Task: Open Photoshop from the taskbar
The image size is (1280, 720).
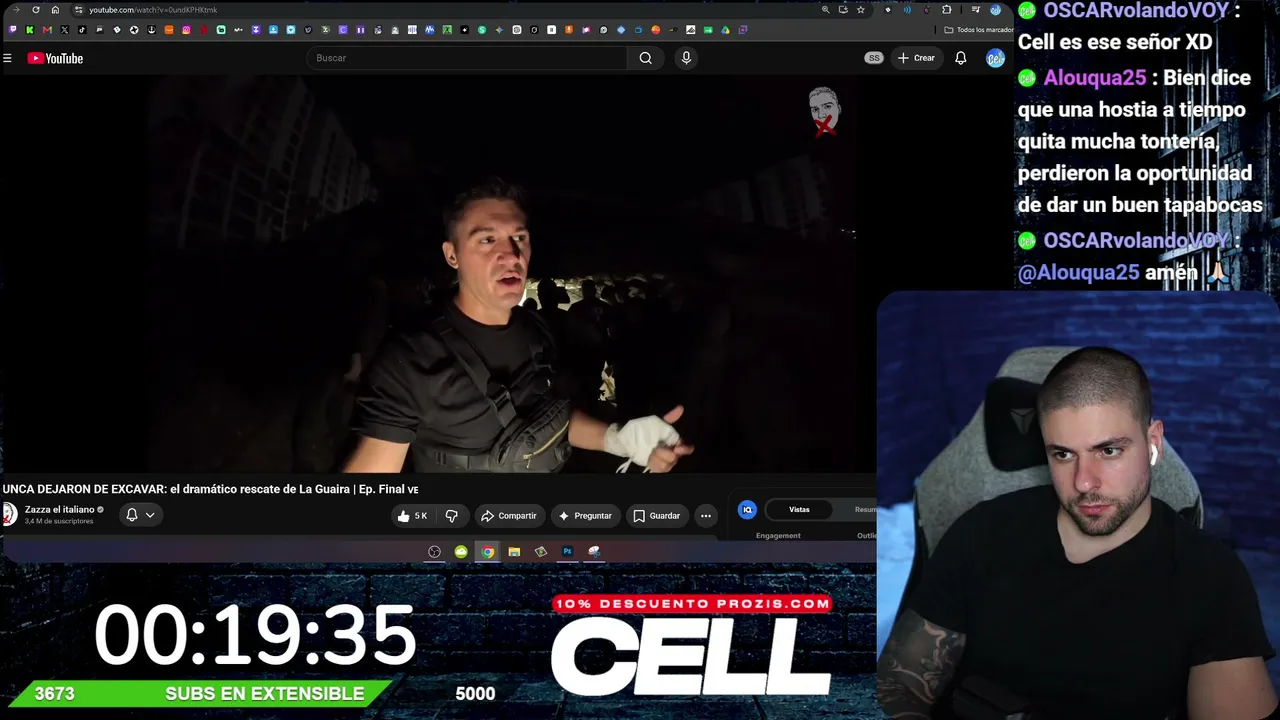Action: click(x=567, y=552)
